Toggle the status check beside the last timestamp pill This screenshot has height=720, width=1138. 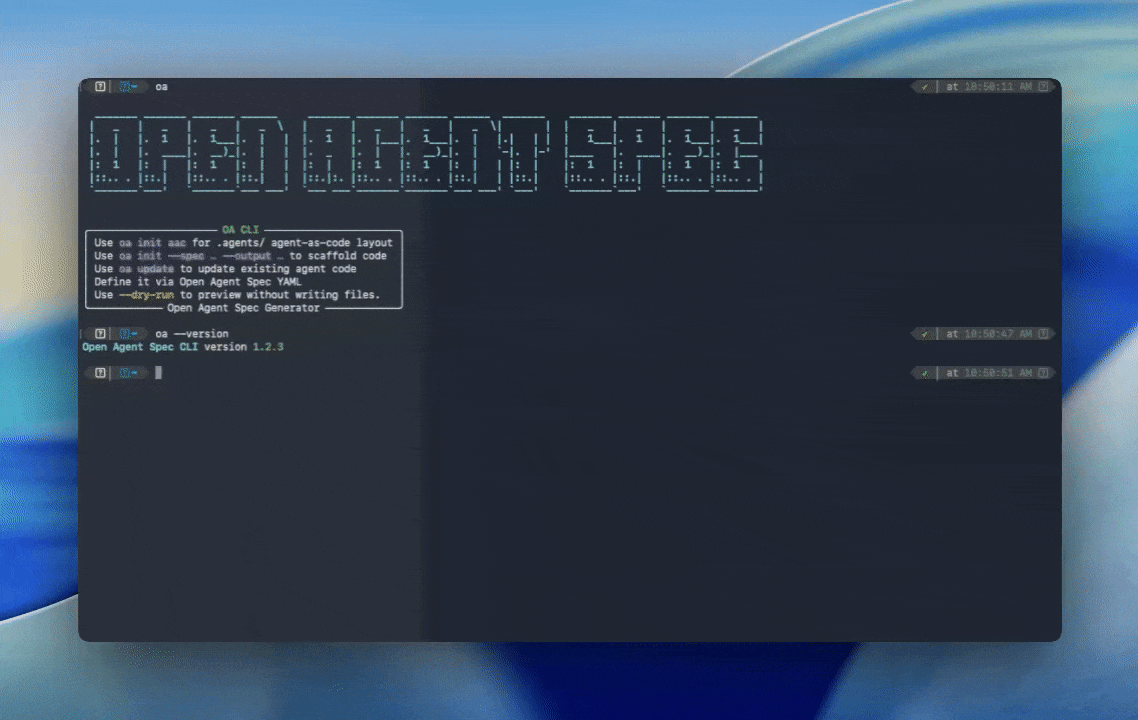924,372
